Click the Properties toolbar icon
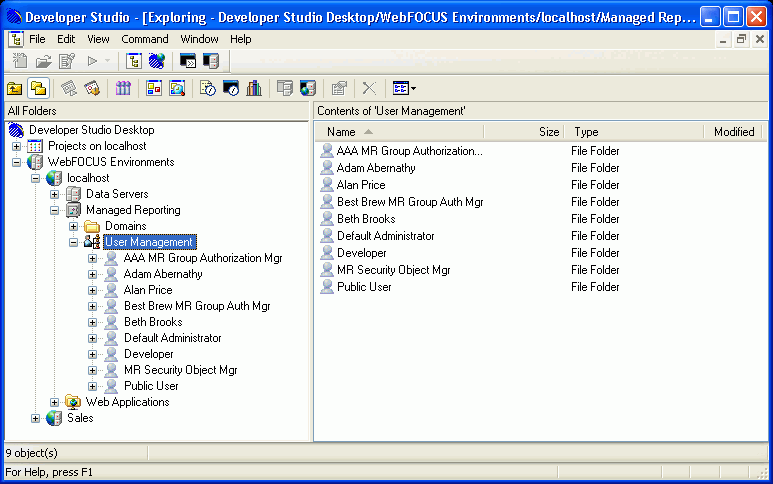 339,89
